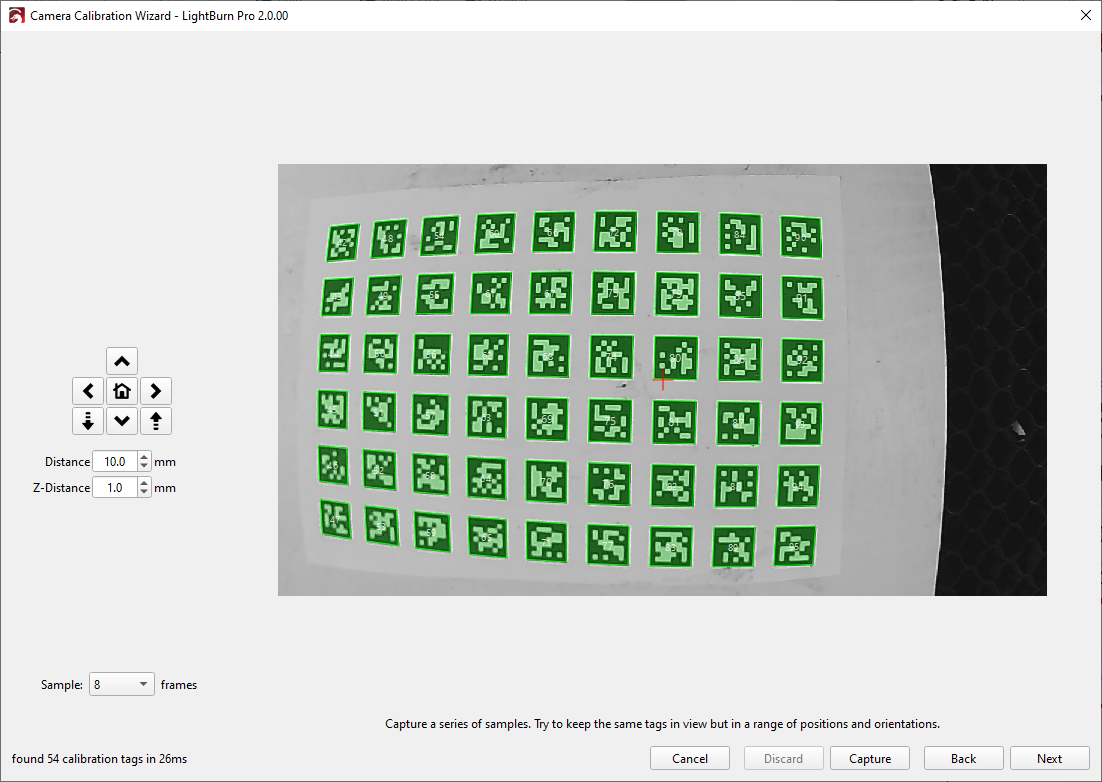The image size is (1102, 782).
Task: Jog the laser head up
Action: click(121, 361)
